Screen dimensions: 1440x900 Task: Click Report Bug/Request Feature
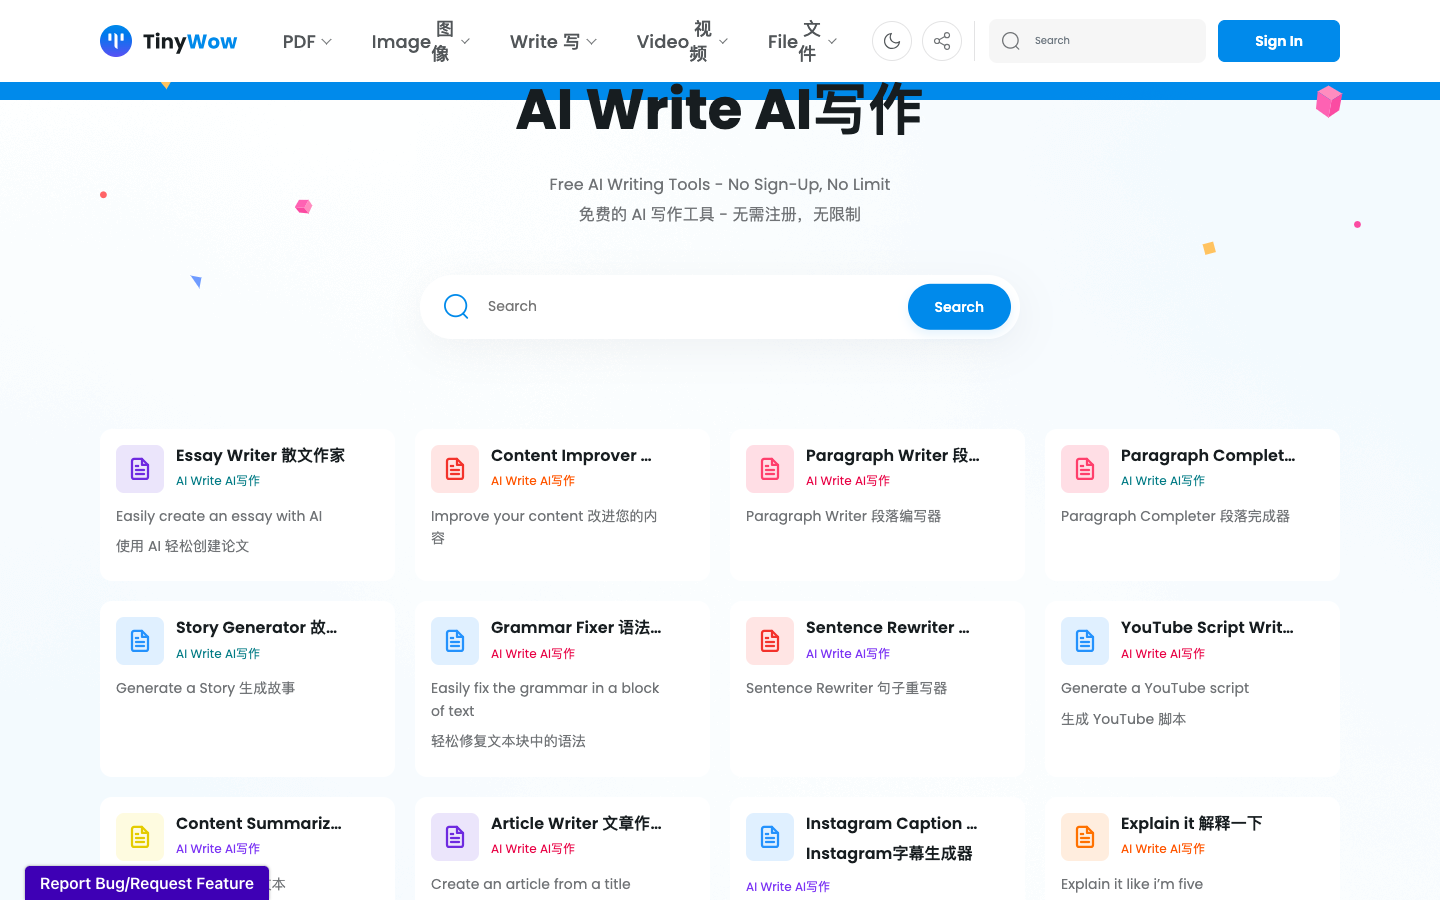coord(146,883)
